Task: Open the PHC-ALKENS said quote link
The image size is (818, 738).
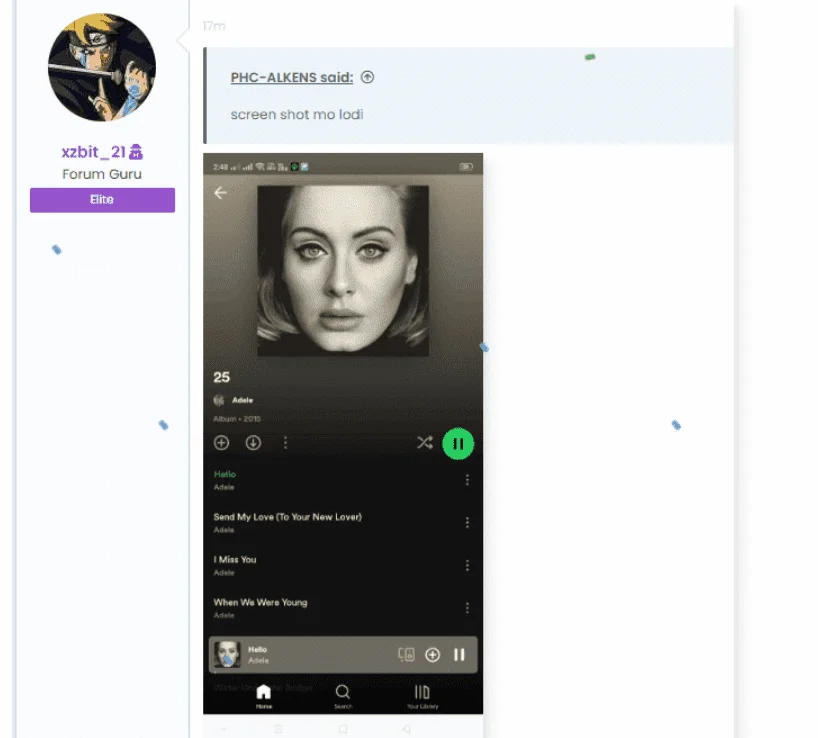Action: [x=292, y=77]
